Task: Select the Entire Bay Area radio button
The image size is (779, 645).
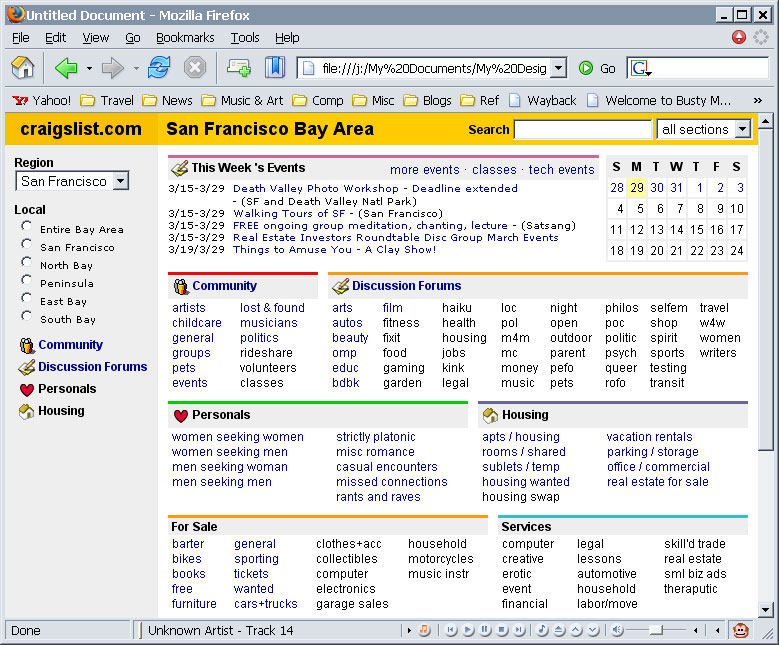Action: (26, 226)
